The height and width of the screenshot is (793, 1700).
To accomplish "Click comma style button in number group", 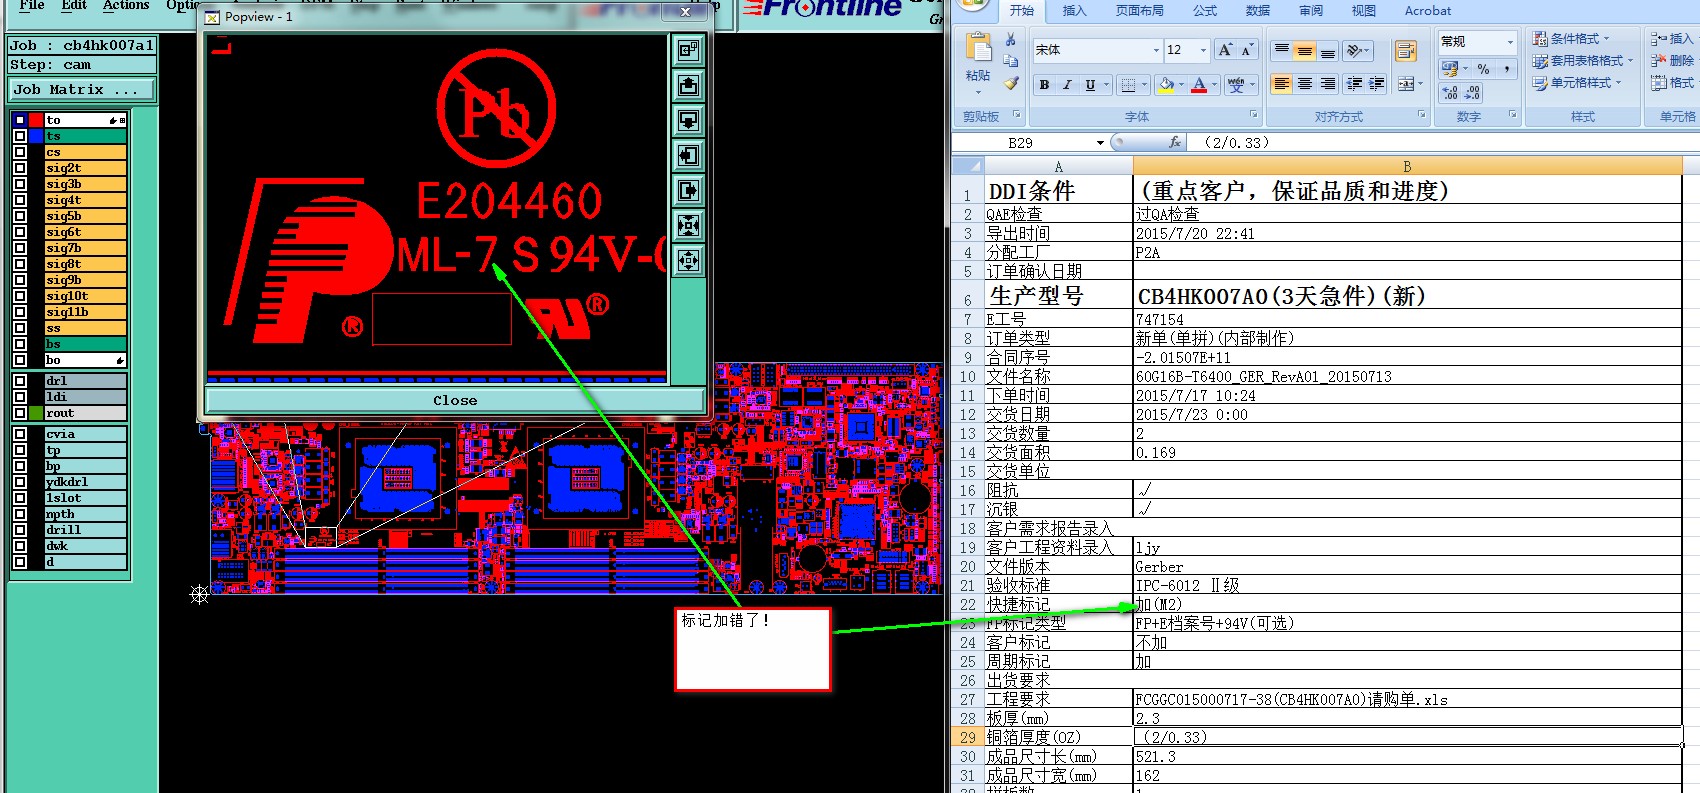I will click(1506, 69).
